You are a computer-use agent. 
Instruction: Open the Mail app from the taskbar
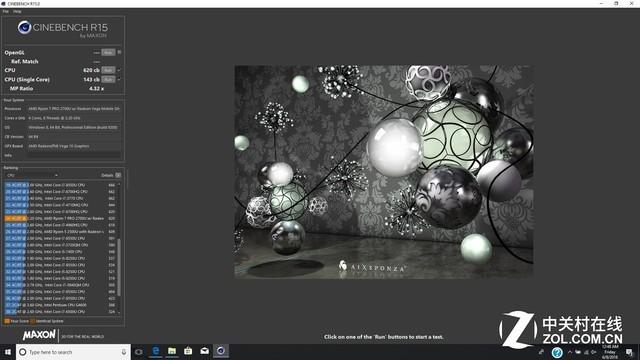pyautogui.click(x=204, y=351)
